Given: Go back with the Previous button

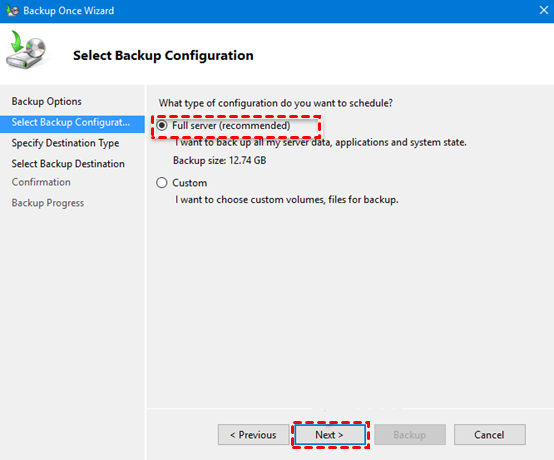Looking at the screenshot, I should (253, 435).
